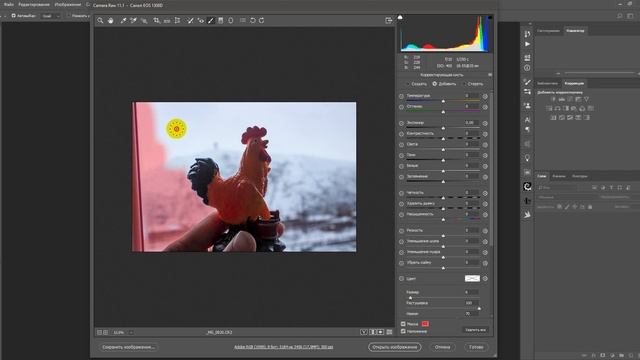Image resolution: width=640 pixels, height=360 pixels.
Task: Click the Экспонир value field
Action: pos(471,123)
